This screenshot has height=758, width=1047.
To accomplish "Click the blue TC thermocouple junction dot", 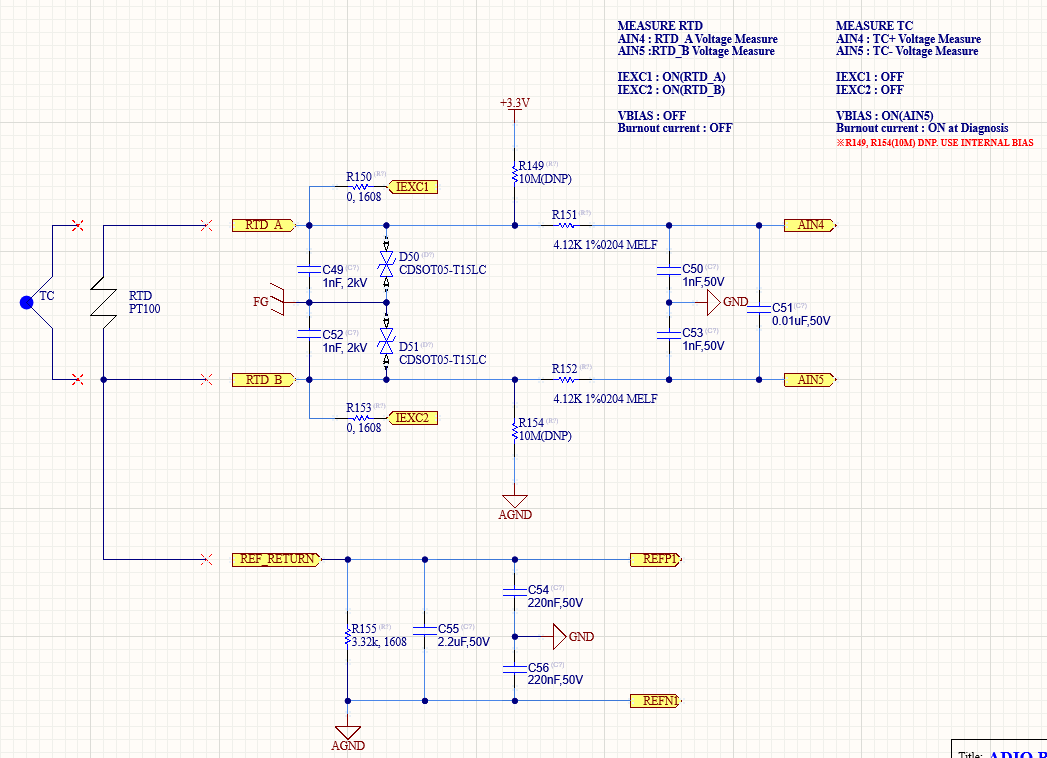I will [27, 303].
